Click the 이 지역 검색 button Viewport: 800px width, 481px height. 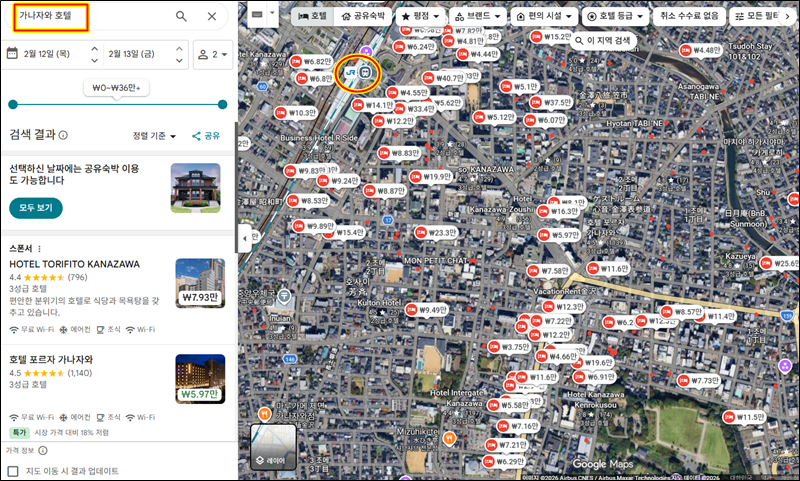(x=603, y=40)
